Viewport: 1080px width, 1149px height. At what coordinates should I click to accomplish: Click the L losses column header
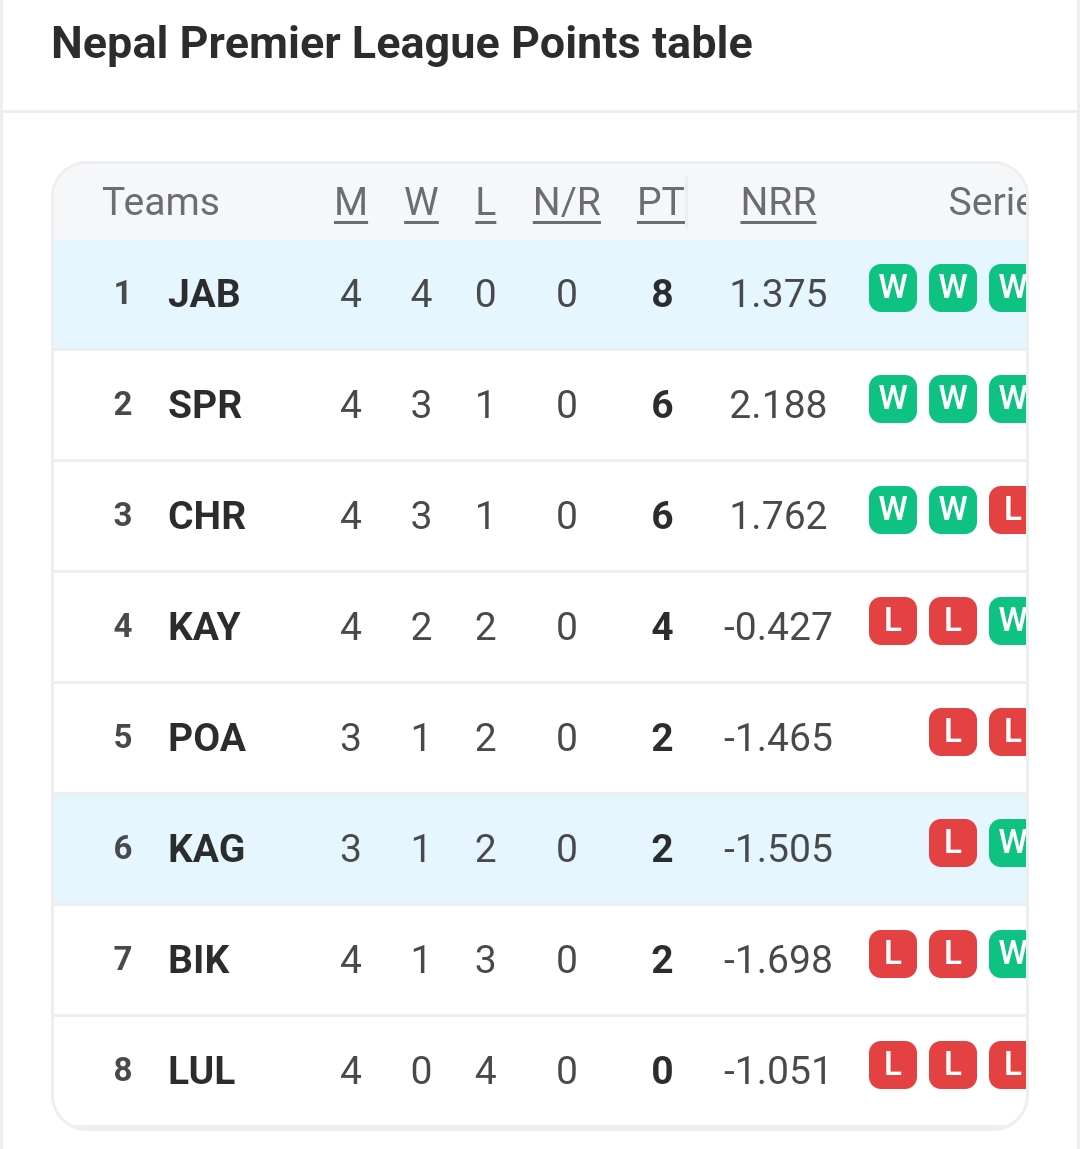click(x=485, y=202)
